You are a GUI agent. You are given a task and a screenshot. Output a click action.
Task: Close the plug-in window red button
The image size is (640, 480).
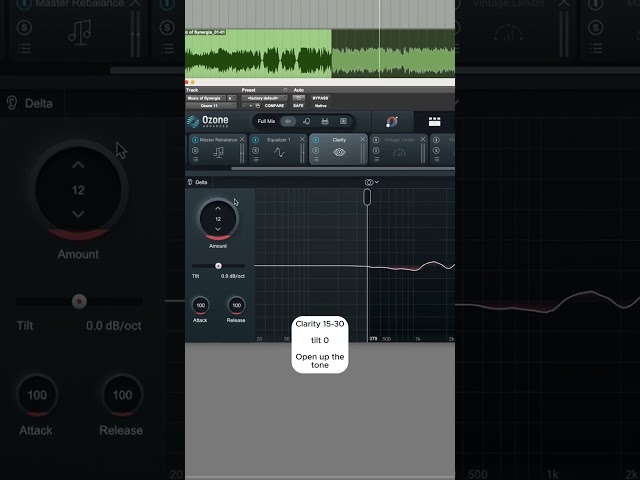(187, 82)
